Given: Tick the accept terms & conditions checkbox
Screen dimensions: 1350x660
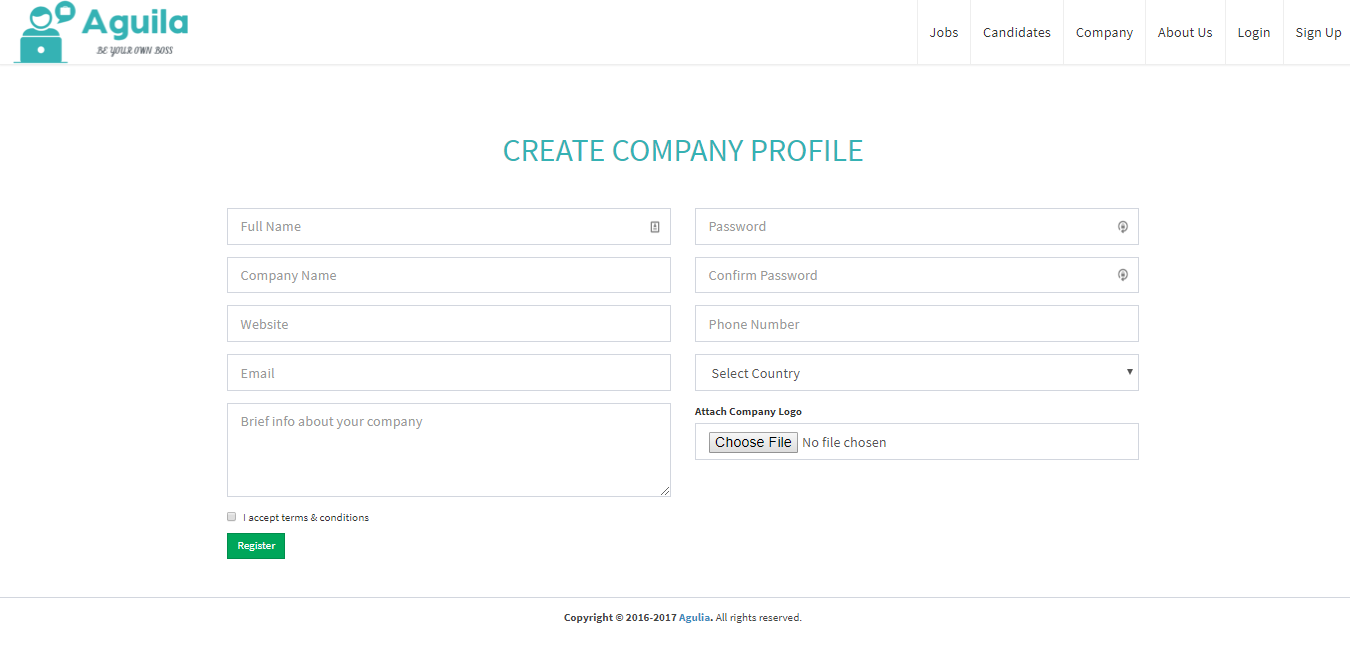Looking at the screenshot, I should pyautogui.click(x=232, y=517).
